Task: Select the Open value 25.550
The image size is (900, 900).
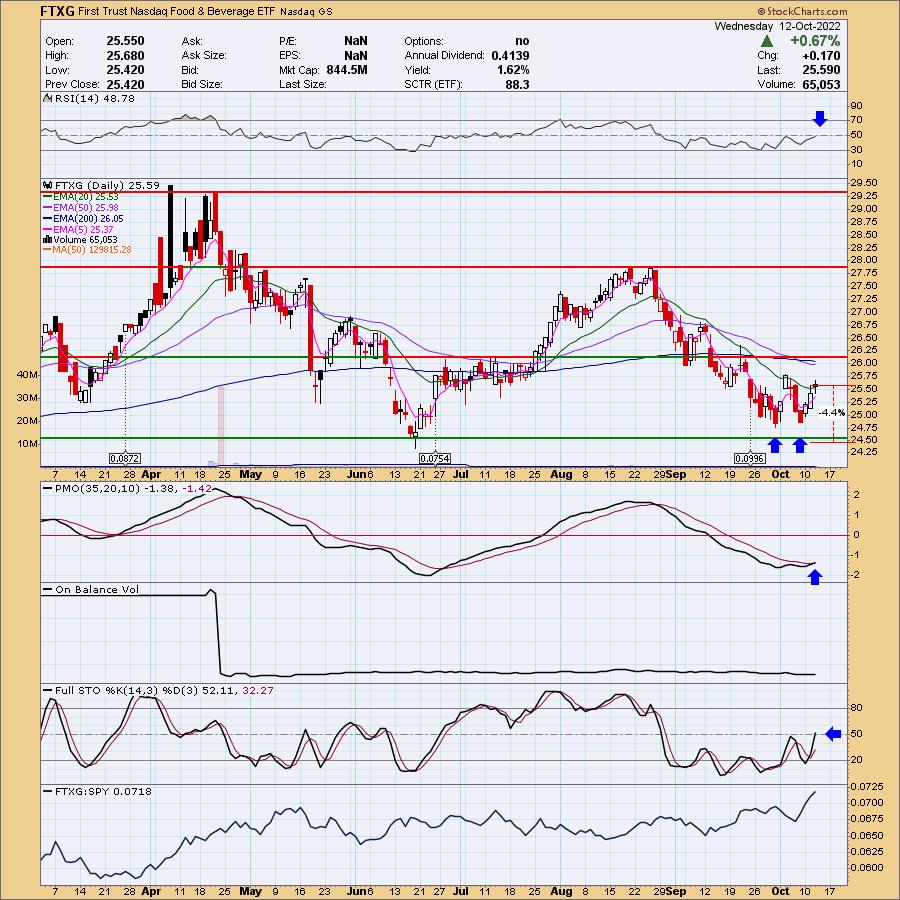Action: point(125,41)
